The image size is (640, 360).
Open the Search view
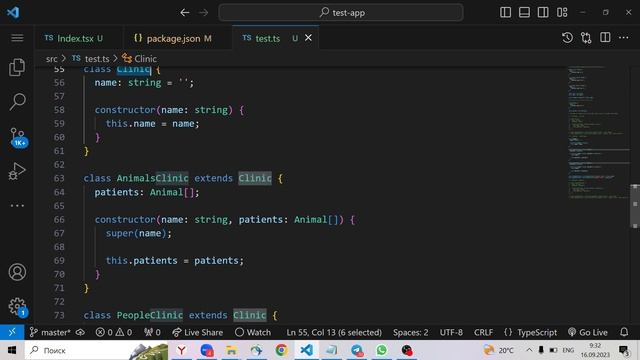point(17,101)
